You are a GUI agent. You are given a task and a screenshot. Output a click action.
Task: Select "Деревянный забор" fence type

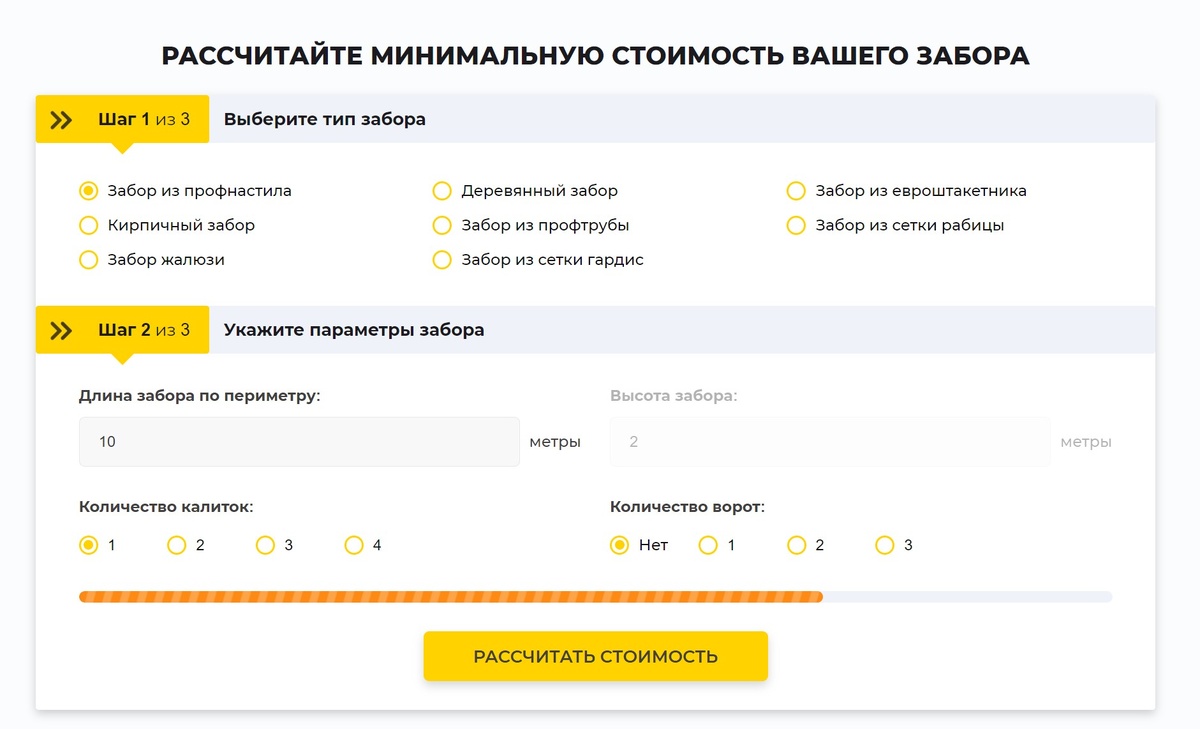click(x=442, y=191)
